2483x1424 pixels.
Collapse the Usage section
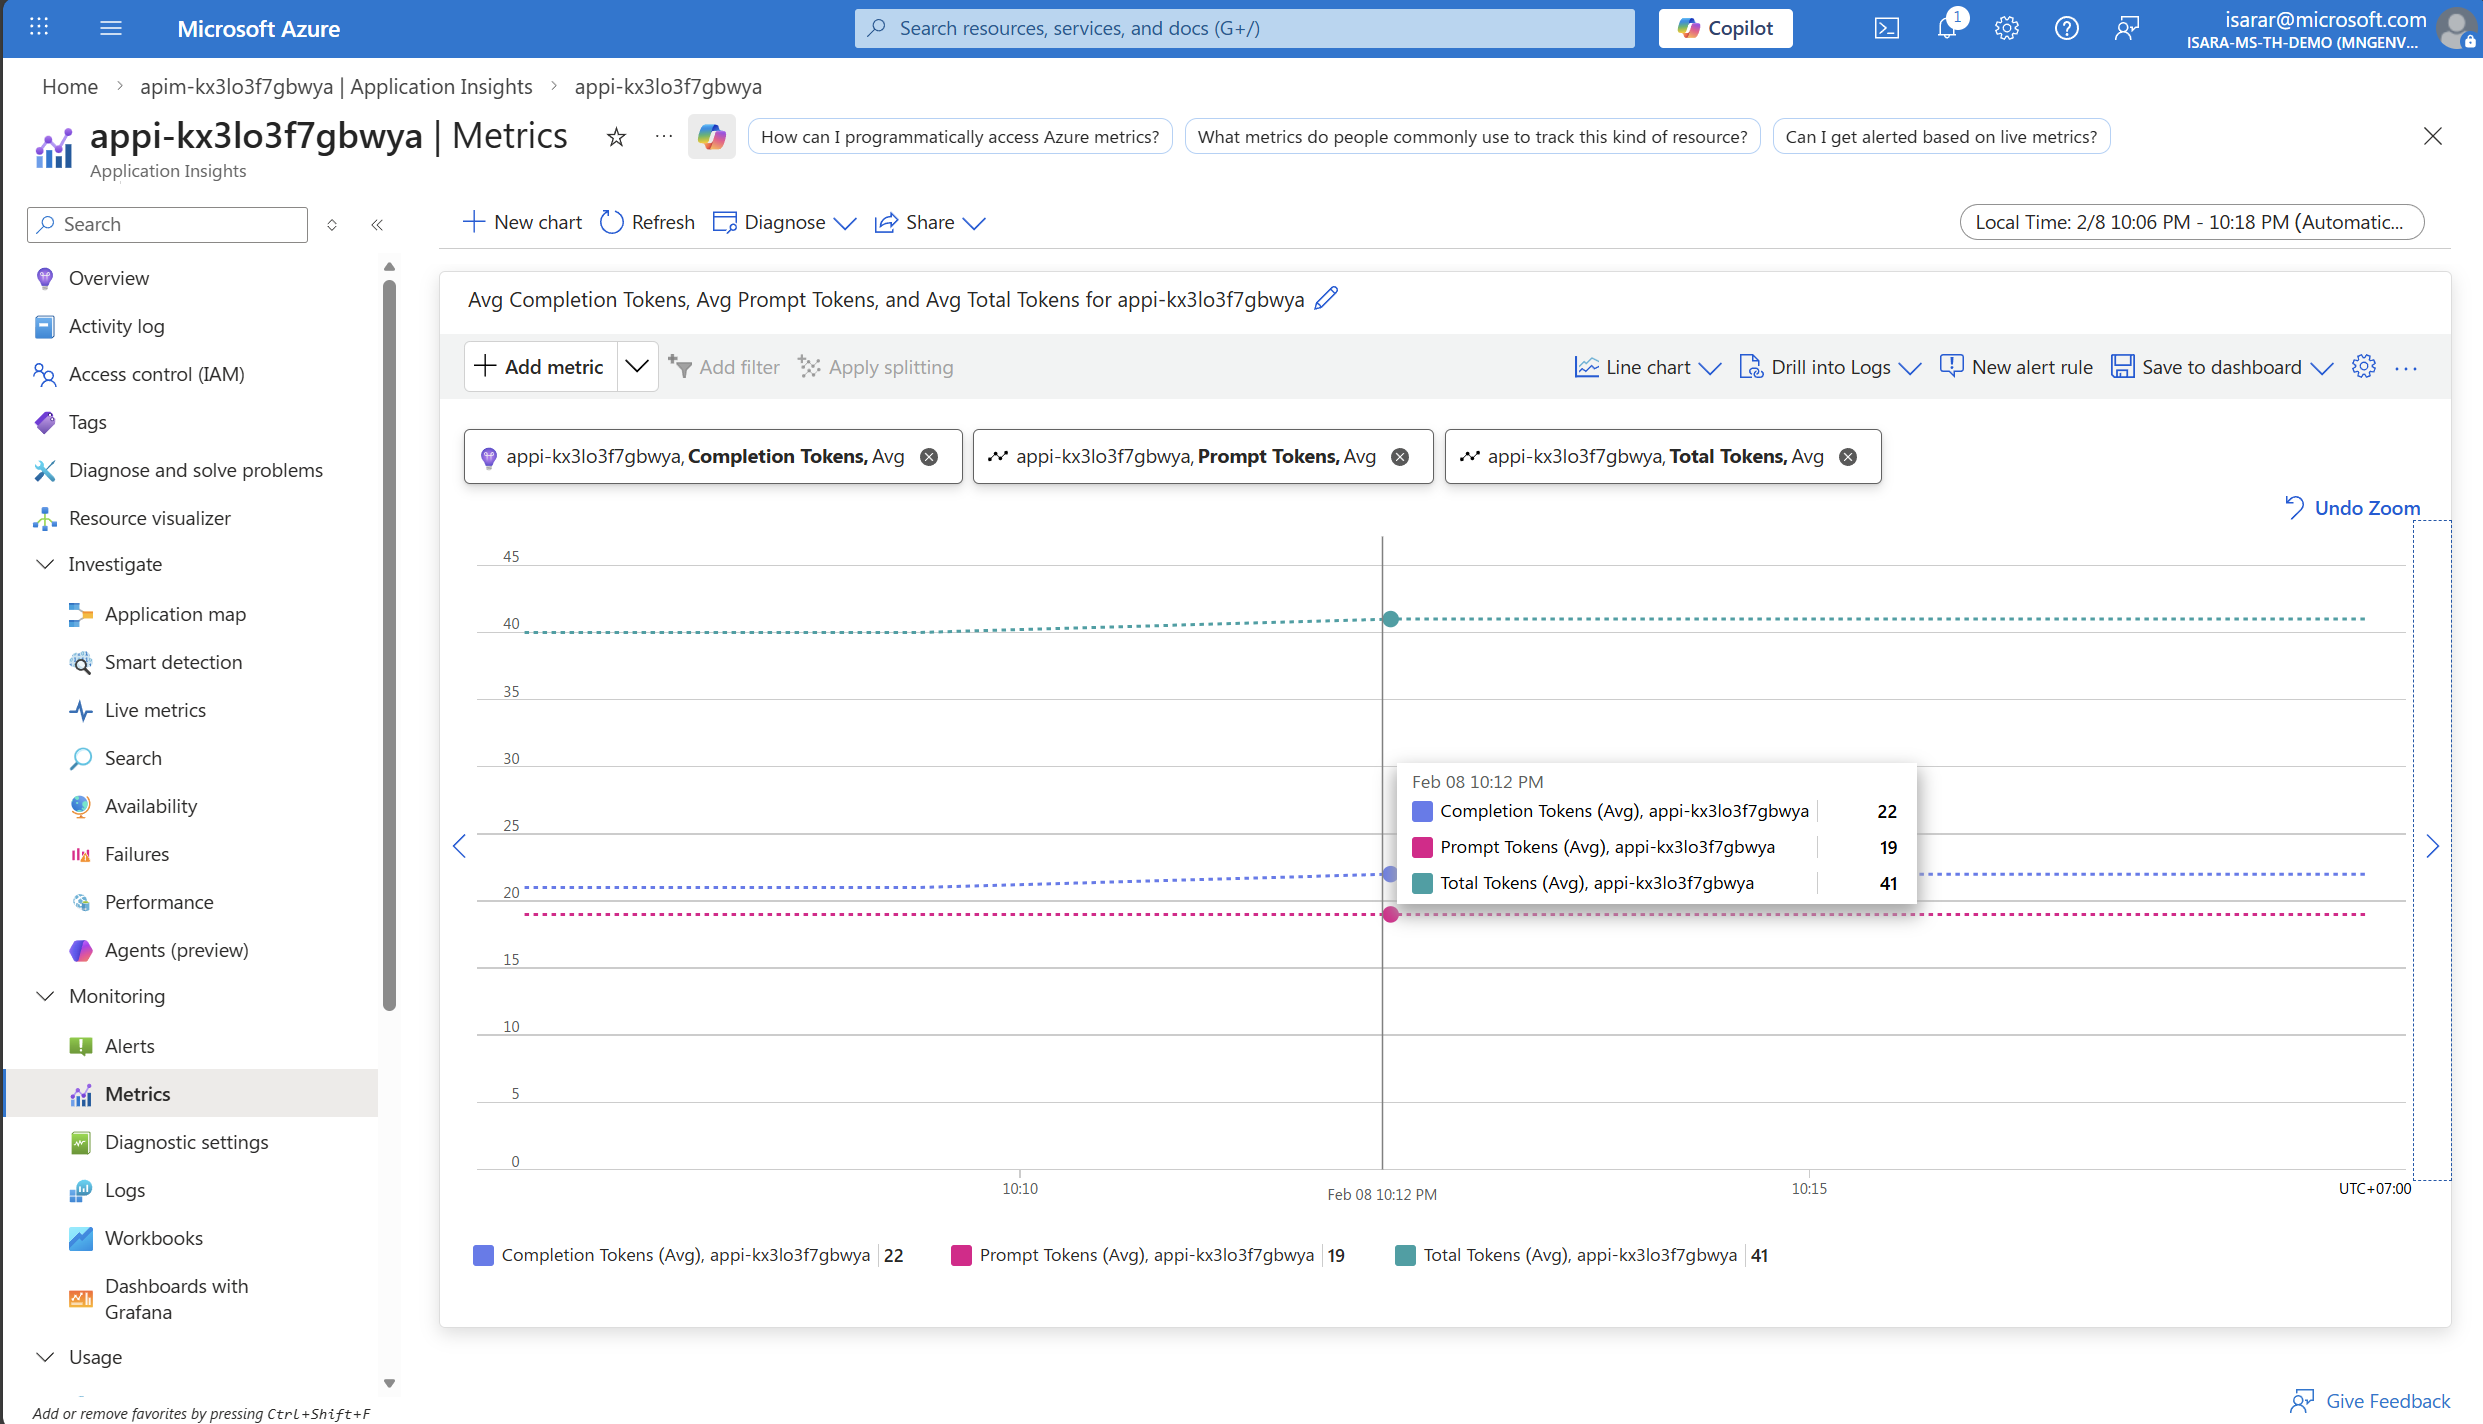click(x=45, y=1357)
